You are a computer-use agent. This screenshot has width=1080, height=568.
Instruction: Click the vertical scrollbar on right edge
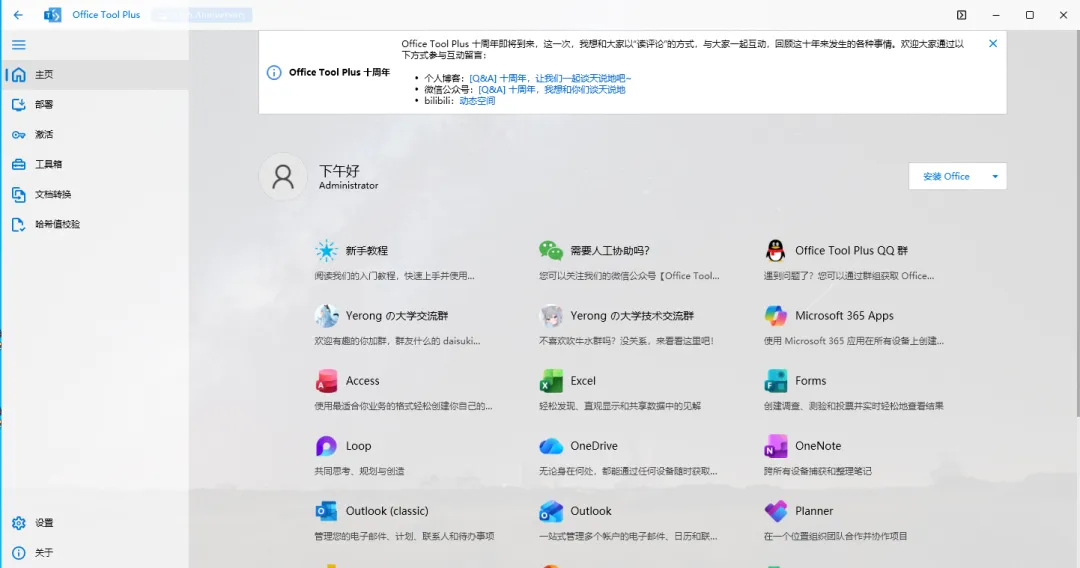click(1077, 224)
